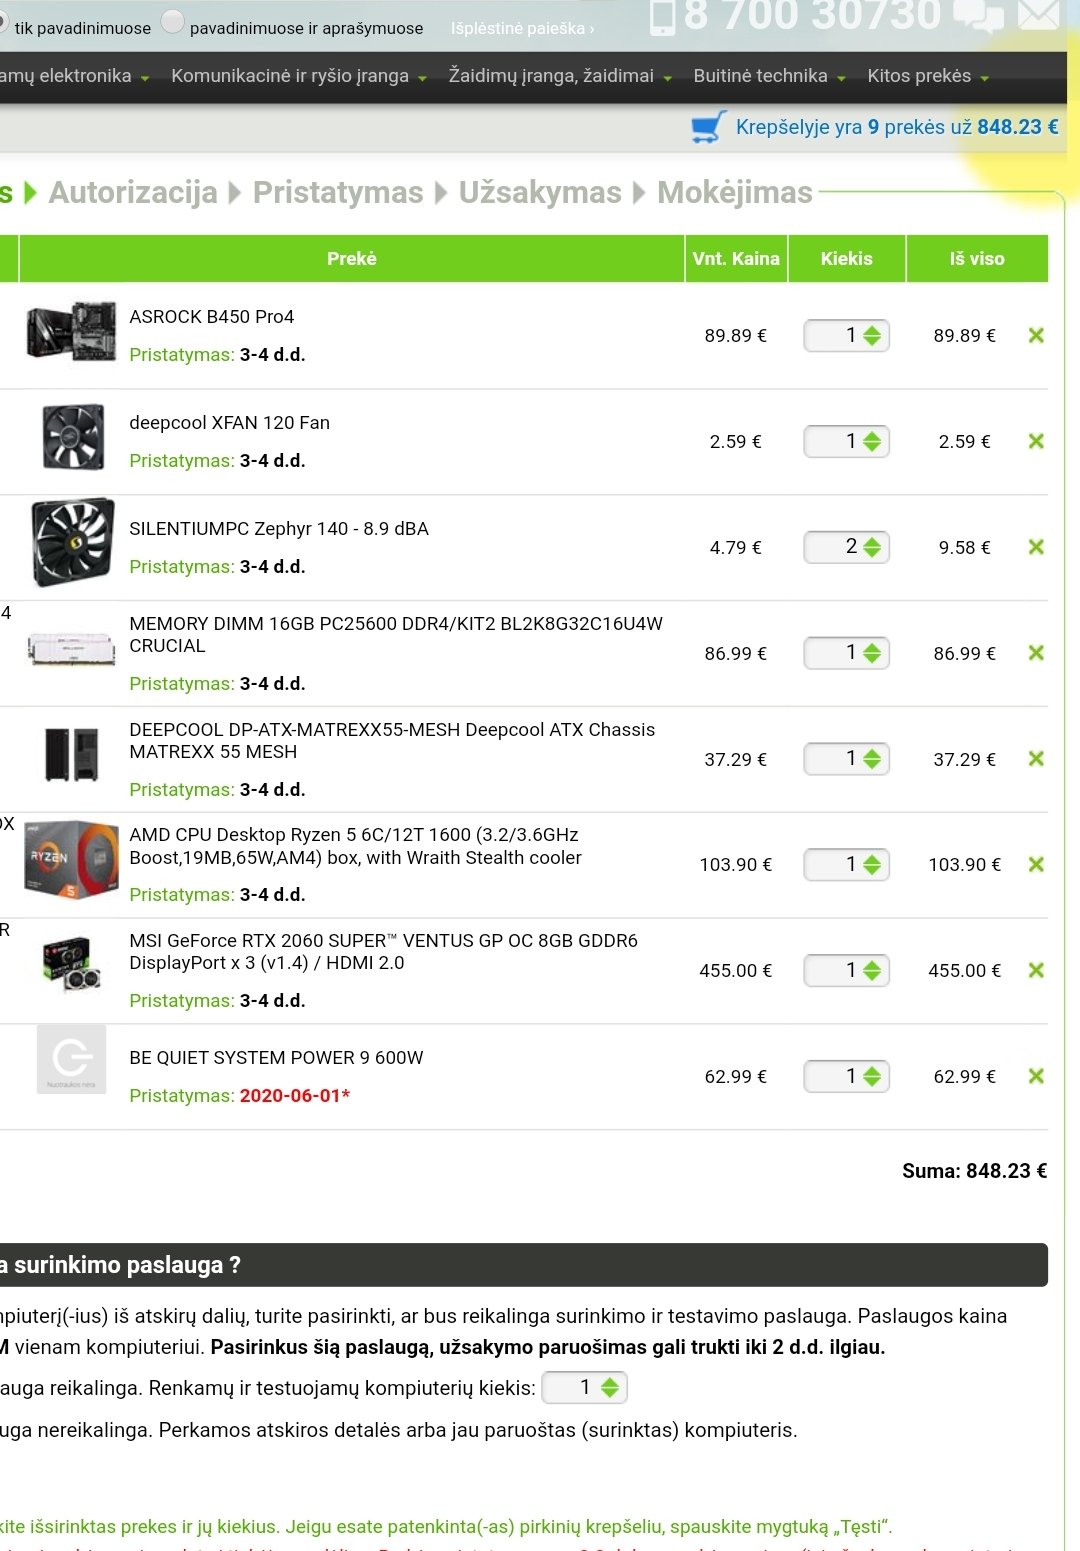Expand 'Komunikacinė ir ryšio įranga' menu
1080x1551 pixels.
point(298,76)
